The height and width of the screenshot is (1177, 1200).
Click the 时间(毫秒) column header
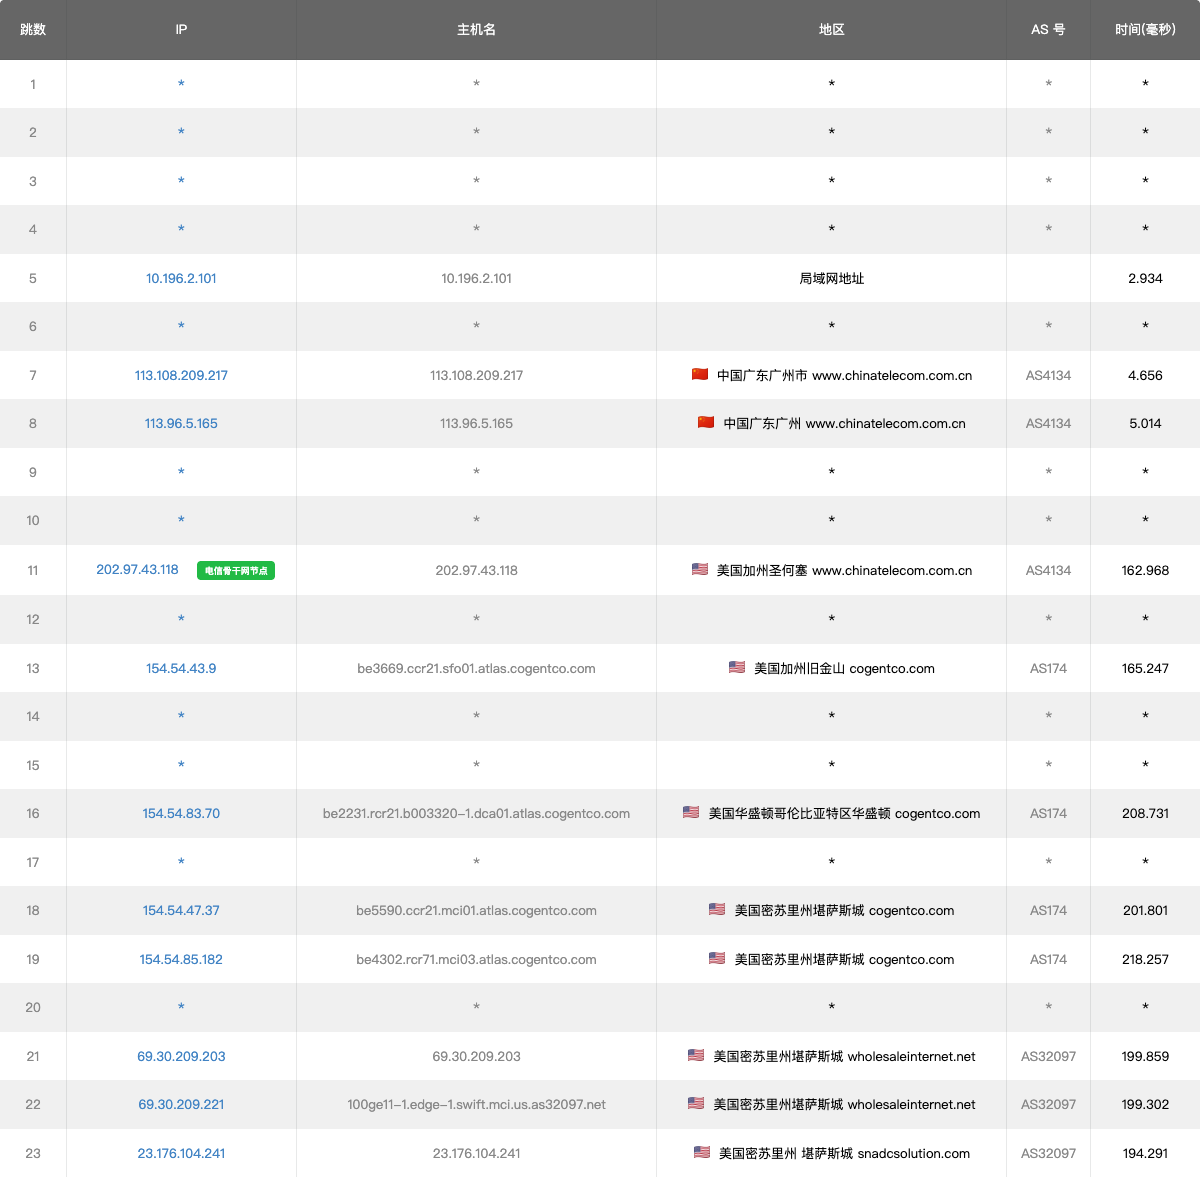1145,30
